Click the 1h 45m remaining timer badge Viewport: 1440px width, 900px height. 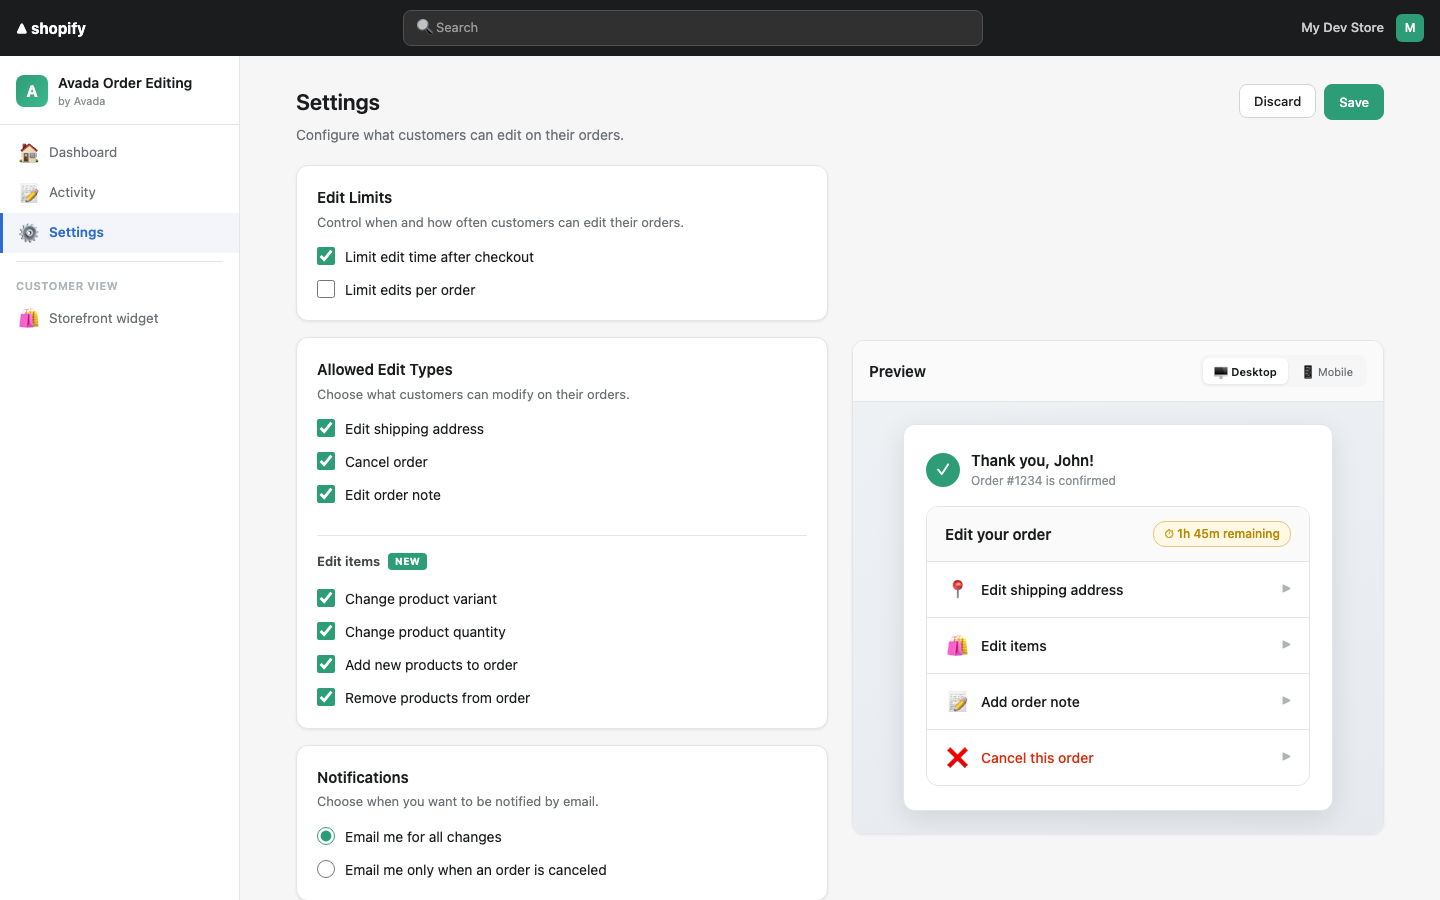[1222, 534]
